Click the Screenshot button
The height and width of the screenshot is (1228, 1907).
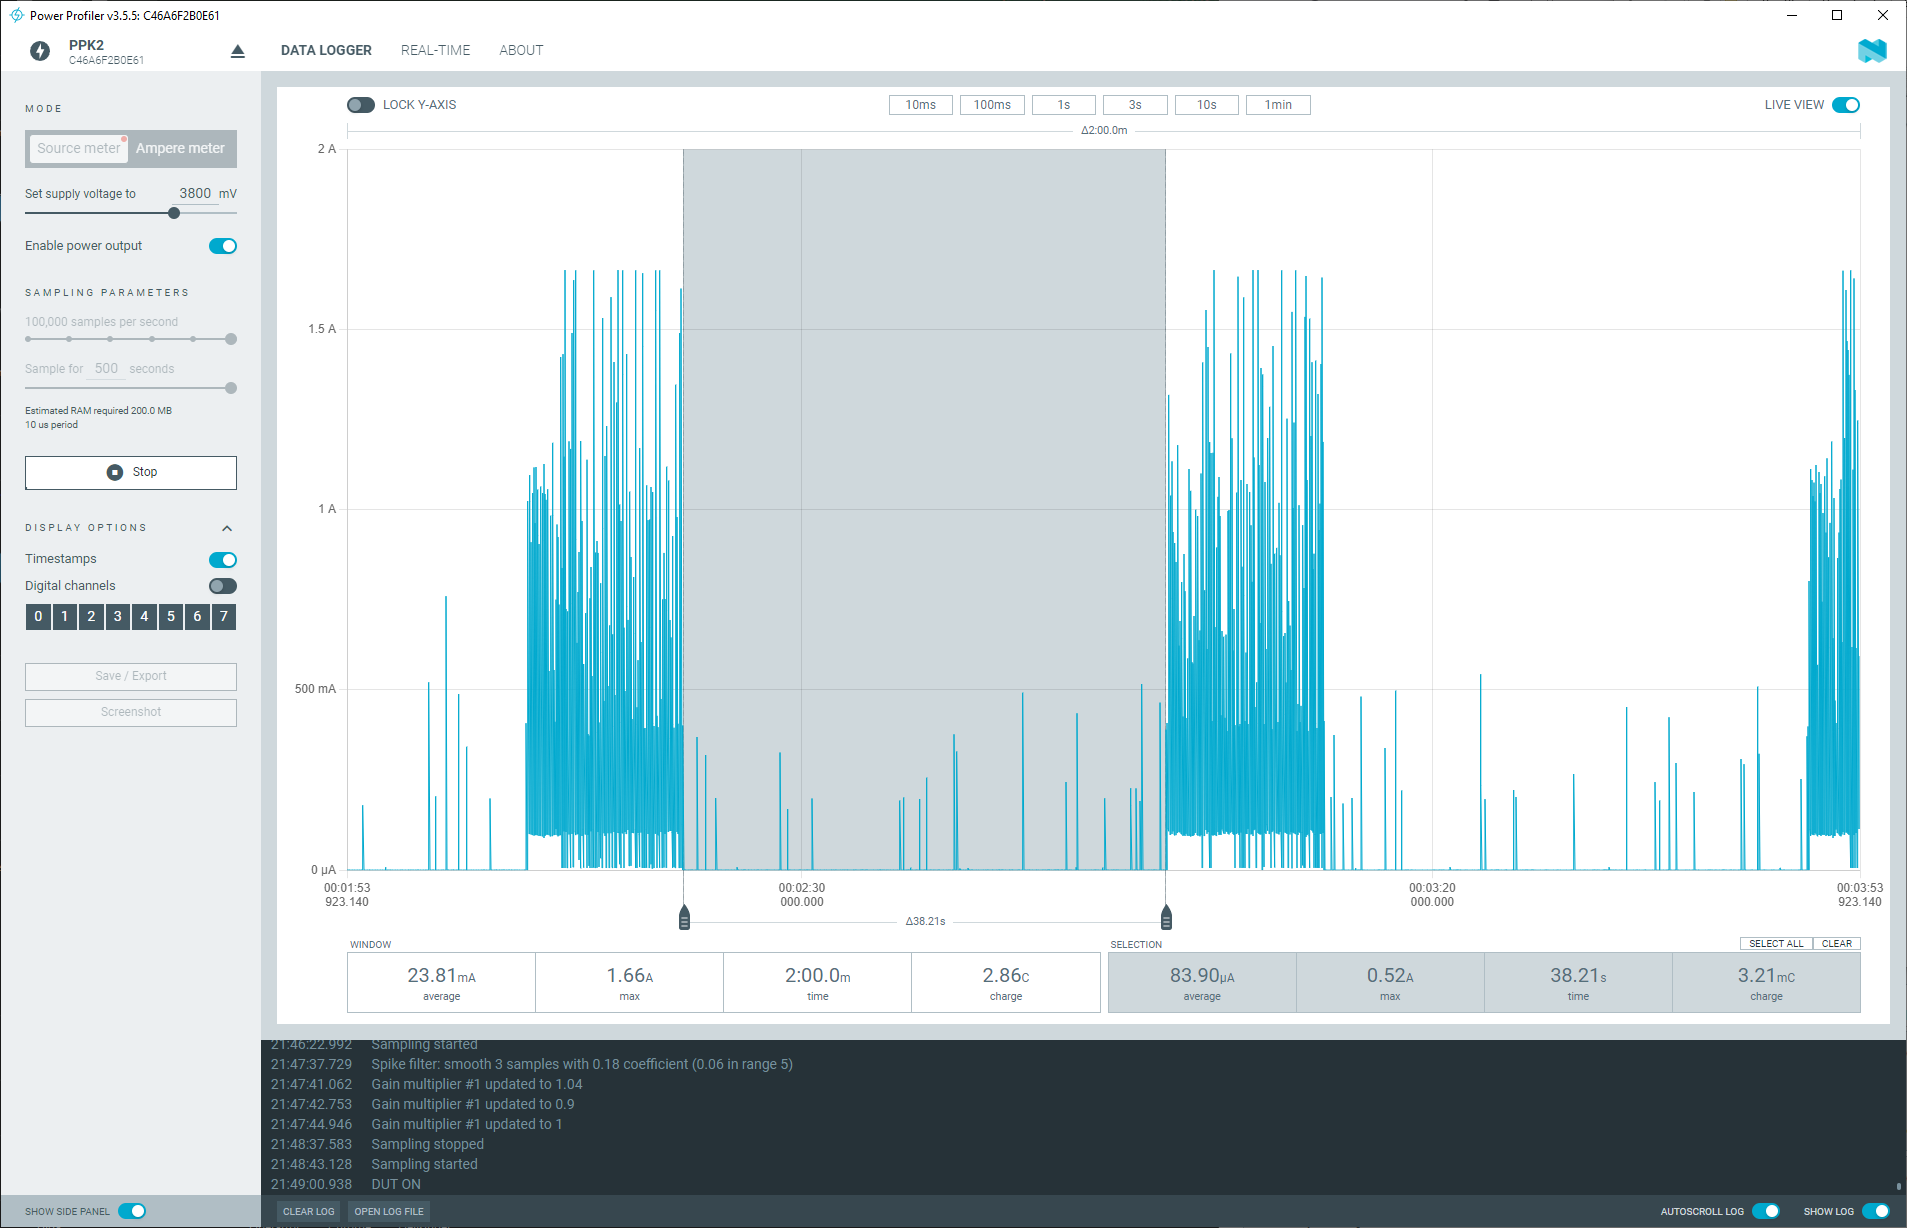point(131,712)
